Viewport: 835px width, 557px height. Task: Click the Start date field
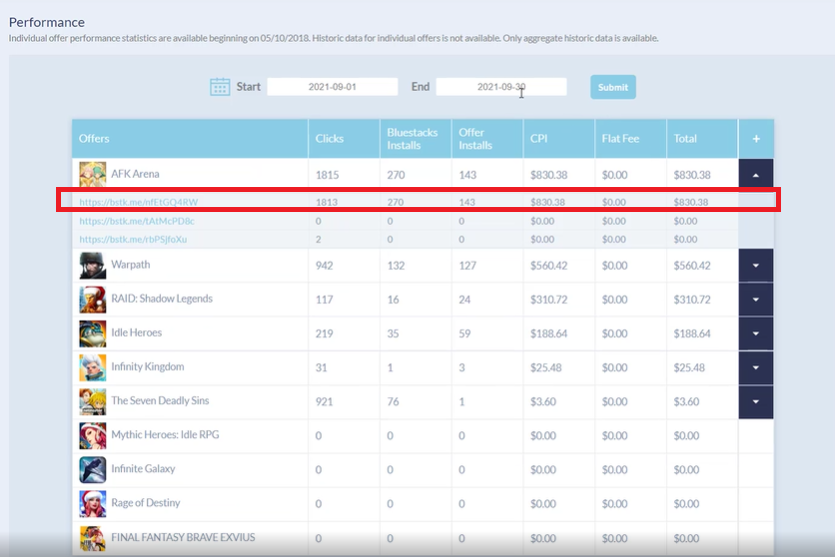332,87
